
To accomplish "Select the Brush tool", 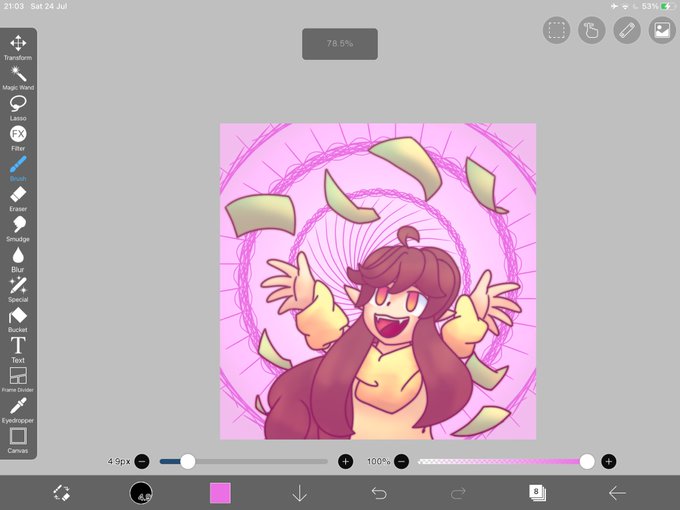I will click(x=18, y=169).
